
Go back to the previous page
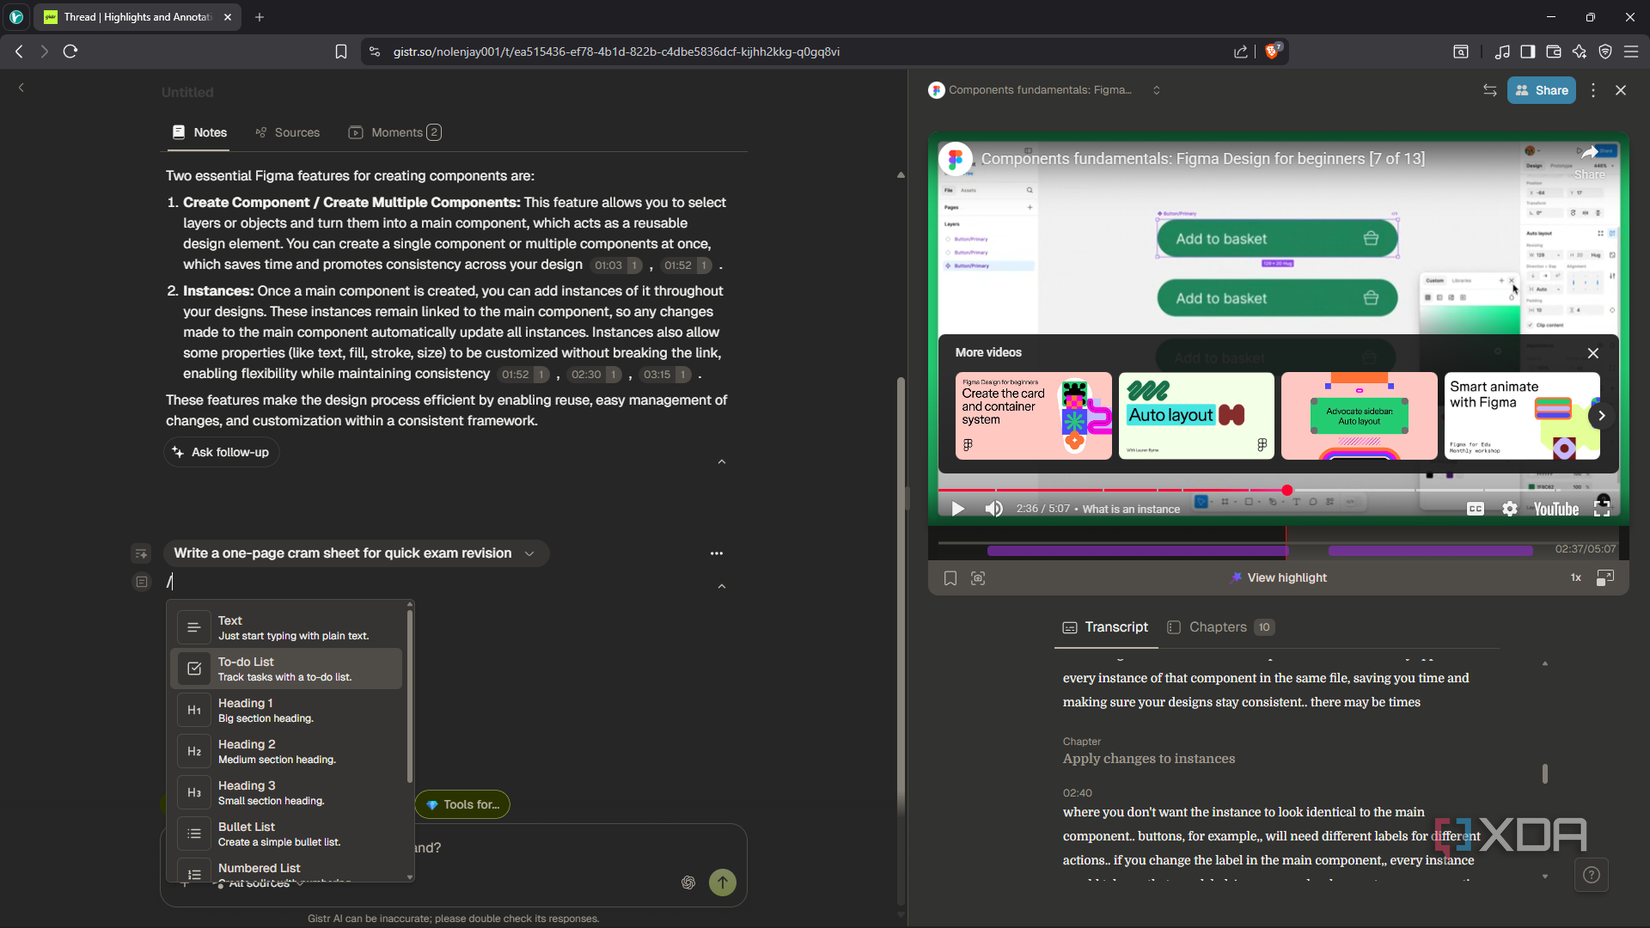tap(19, 52)
